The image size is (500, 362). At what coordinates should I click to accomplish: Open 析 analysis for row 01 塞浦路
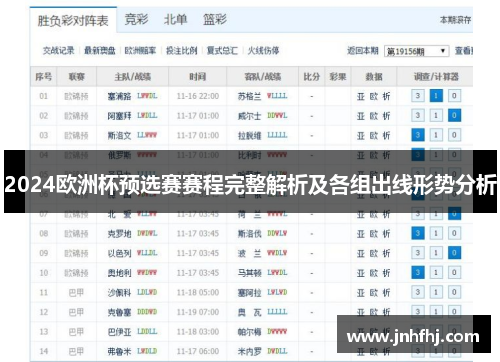386,96
